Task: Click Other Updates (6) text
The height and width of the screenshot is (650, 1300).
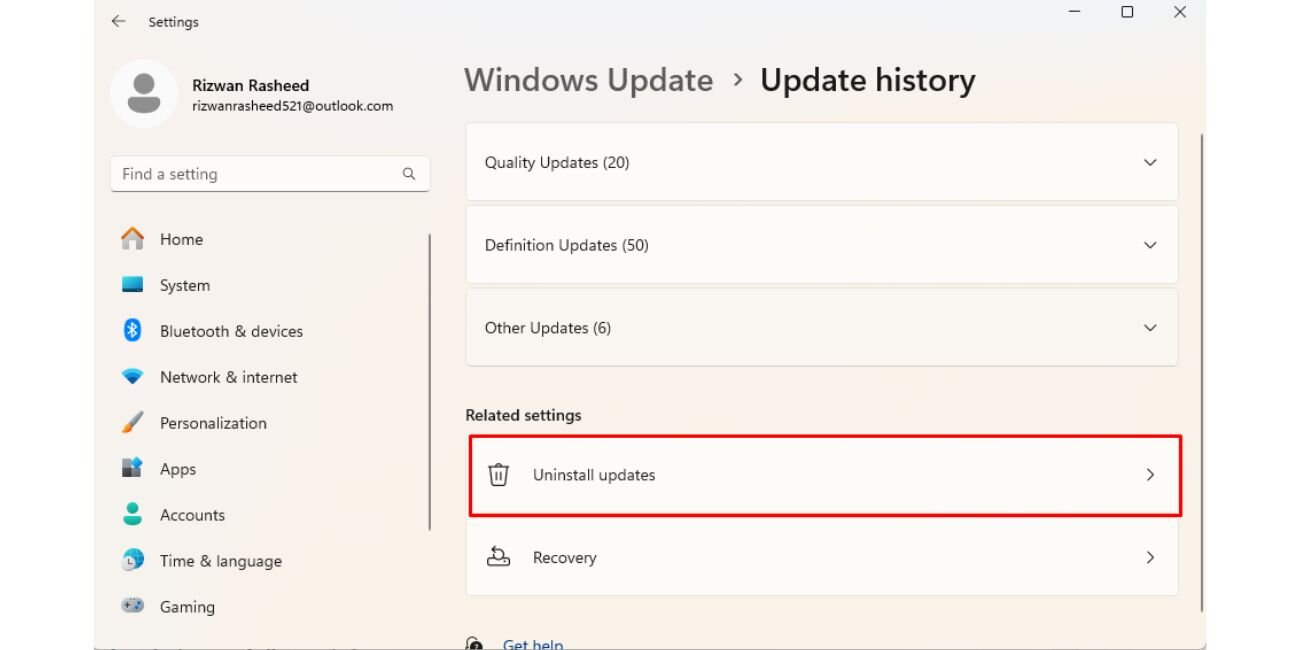Action: (548, 328)
